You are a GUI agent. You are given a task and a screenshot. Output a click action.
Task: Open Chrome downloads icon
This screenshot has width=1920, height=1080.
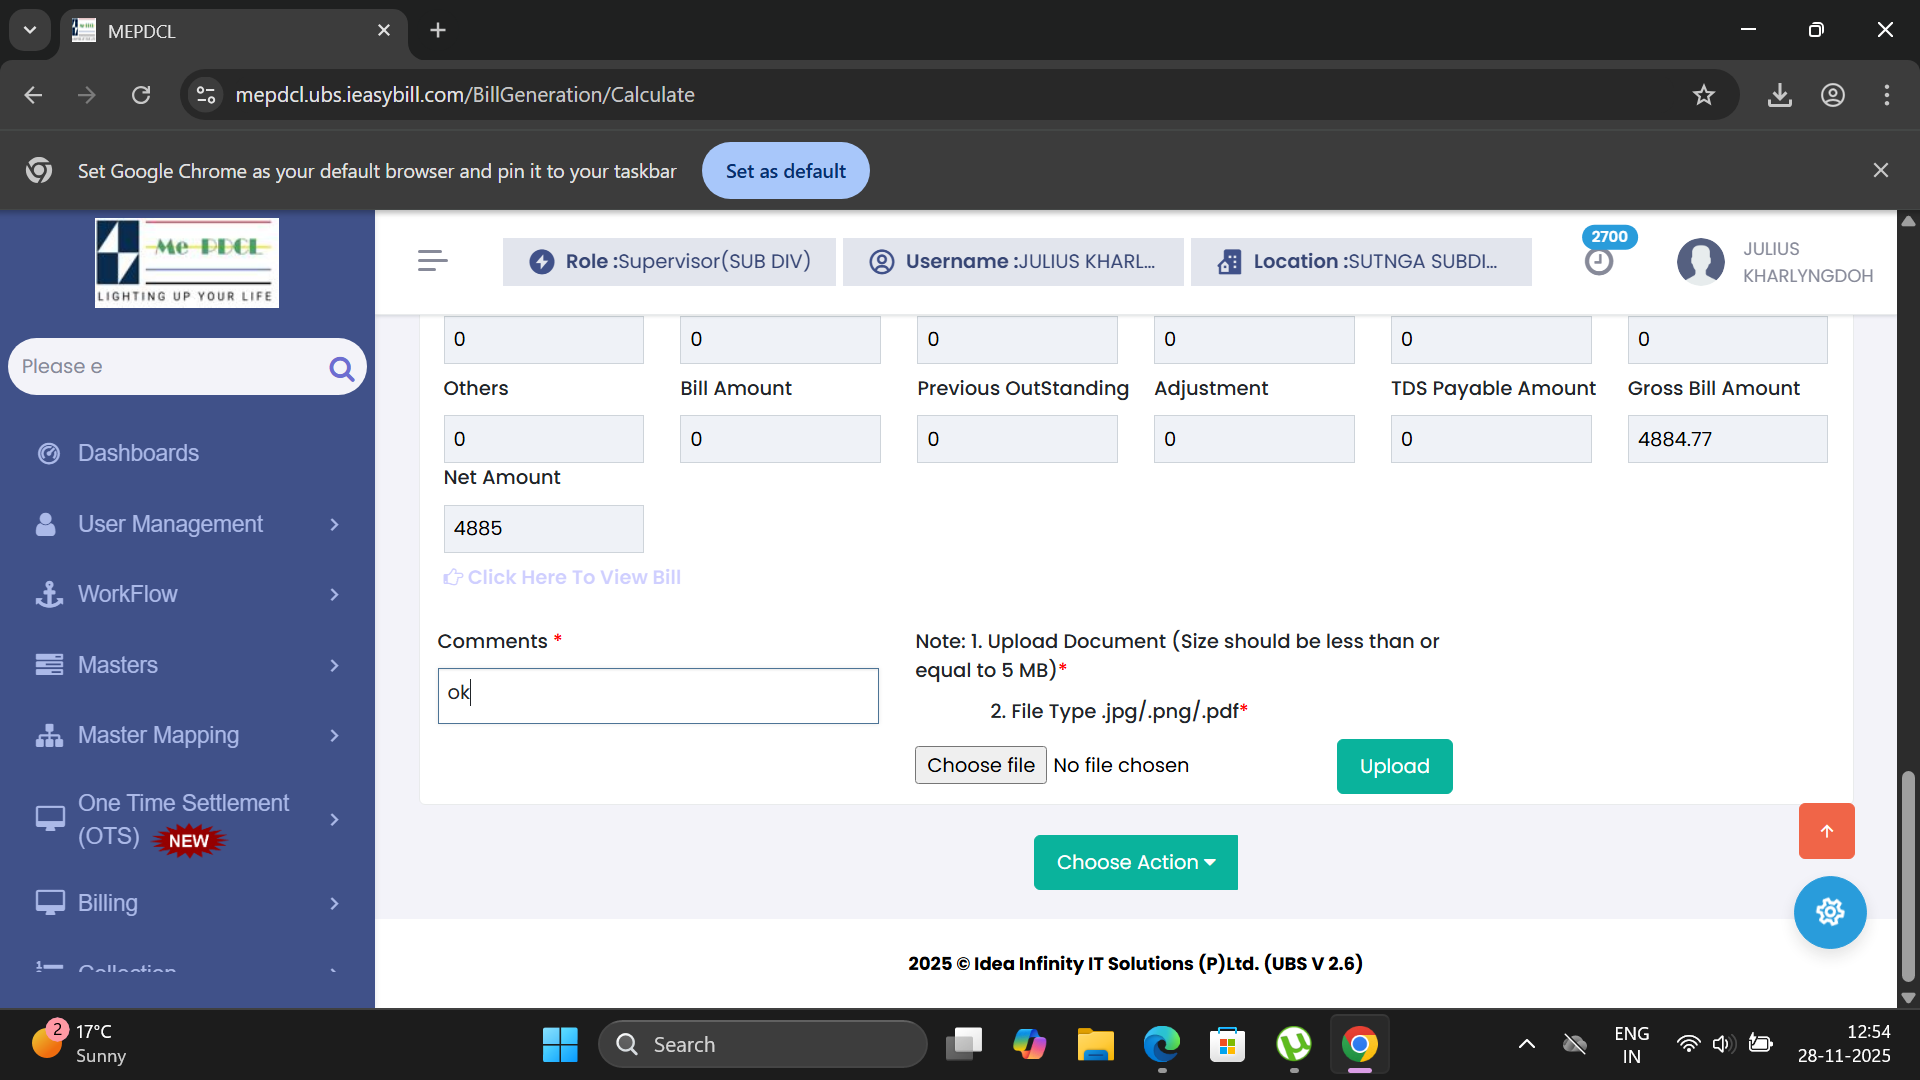tap(1779, 95)
